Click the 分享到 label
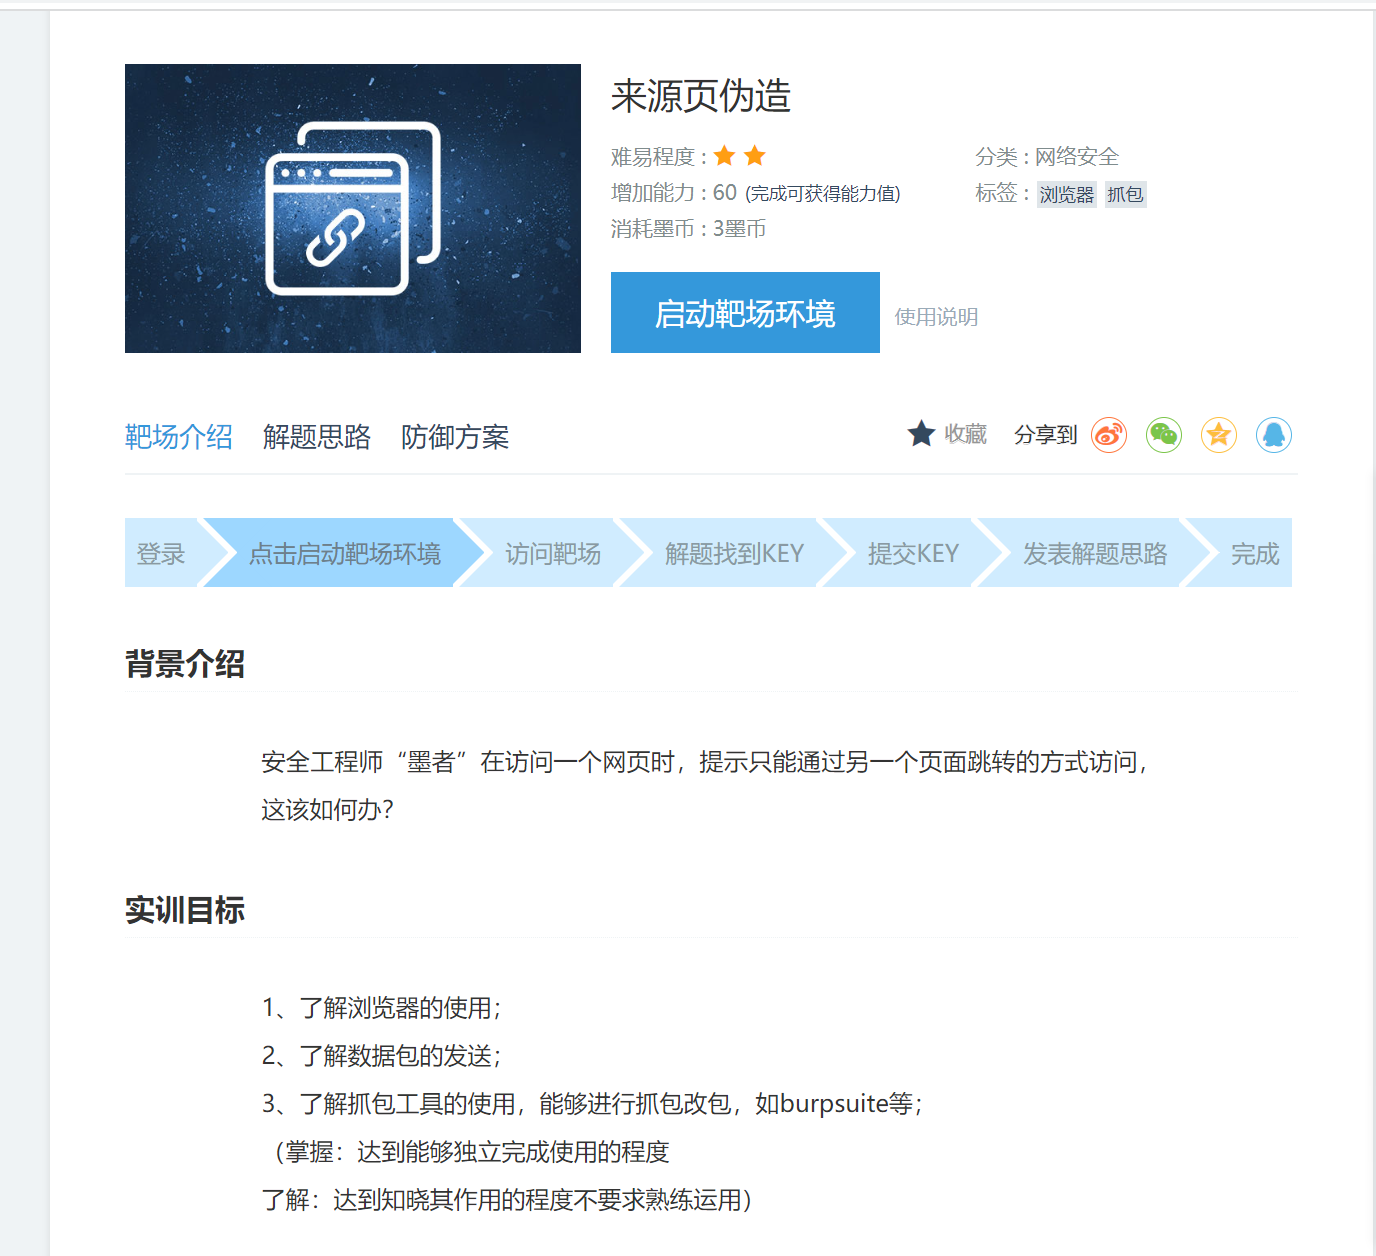 (1045, 435)
